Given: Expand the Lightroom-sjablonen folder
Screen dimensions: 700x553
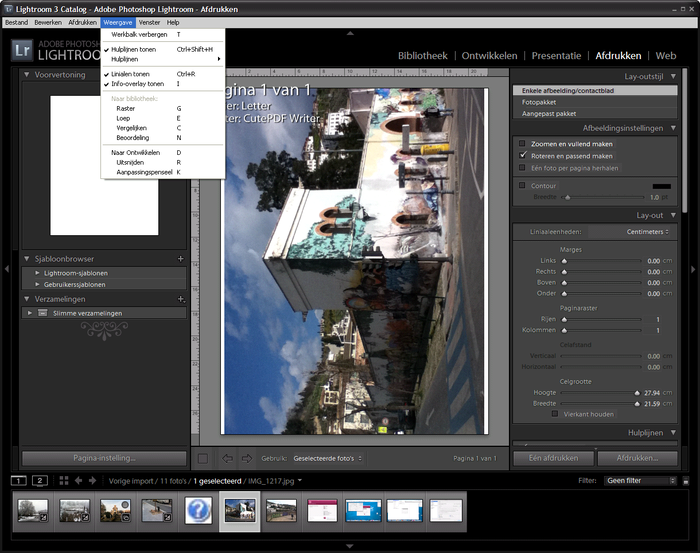Looking at the screenshot, I should [x=37, y=273].
